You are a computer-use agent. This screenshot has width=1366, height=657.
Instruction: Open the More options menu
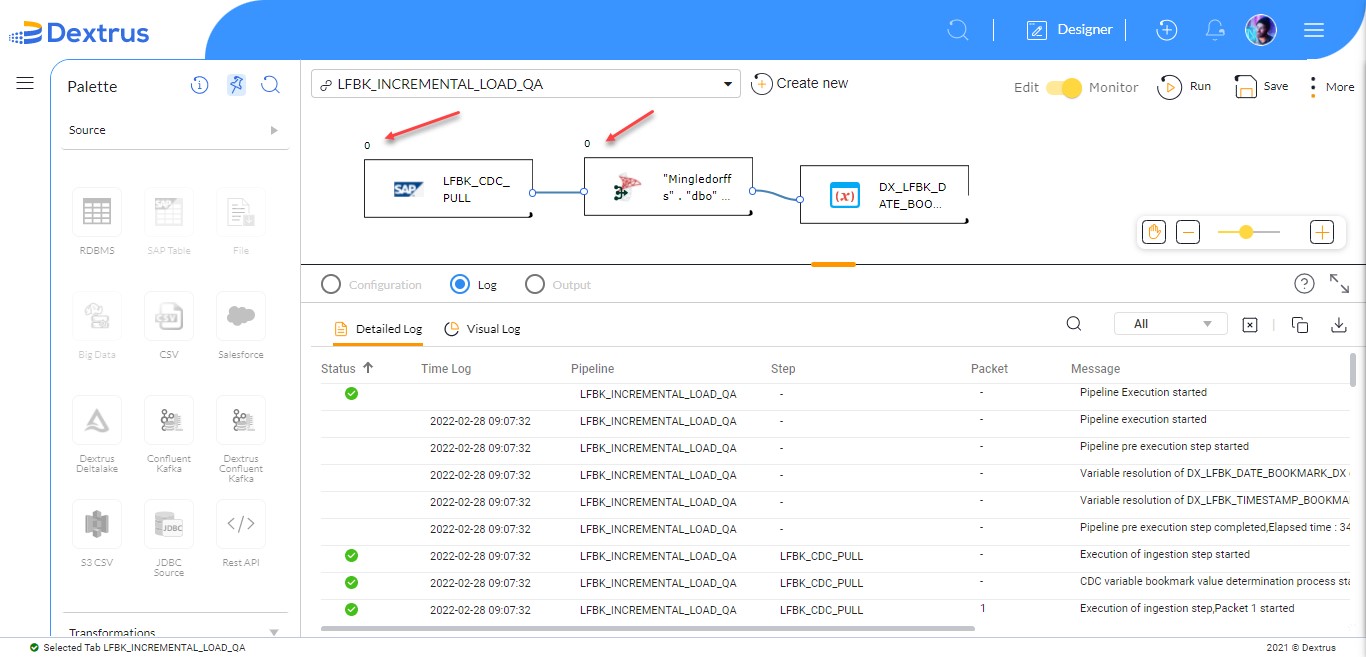(1332, 87)
